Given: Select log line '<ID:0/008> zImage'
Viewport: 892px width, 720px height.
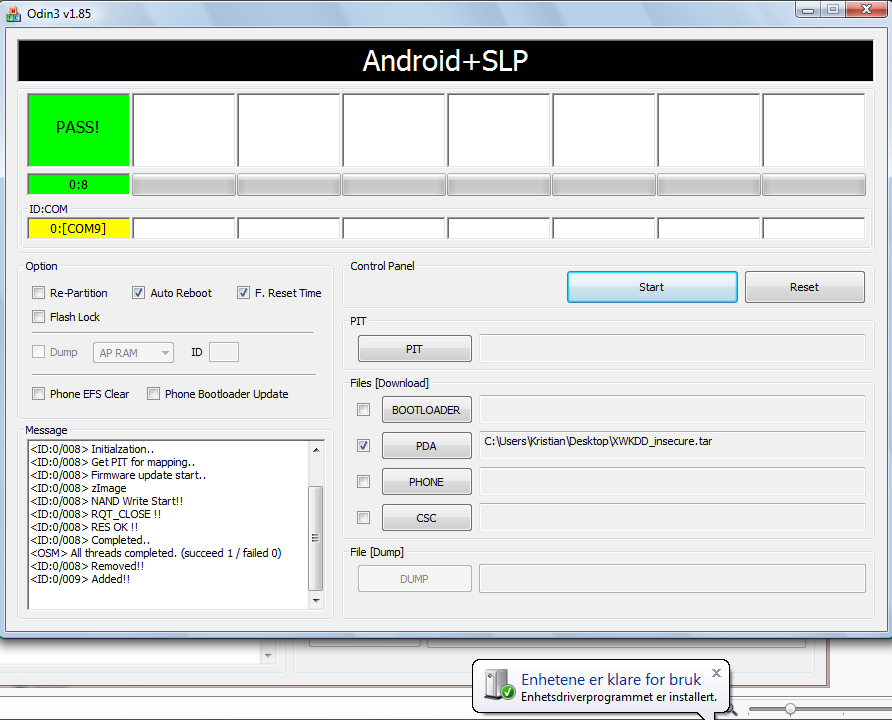Looking at the screenshot, I should [79, 488].
